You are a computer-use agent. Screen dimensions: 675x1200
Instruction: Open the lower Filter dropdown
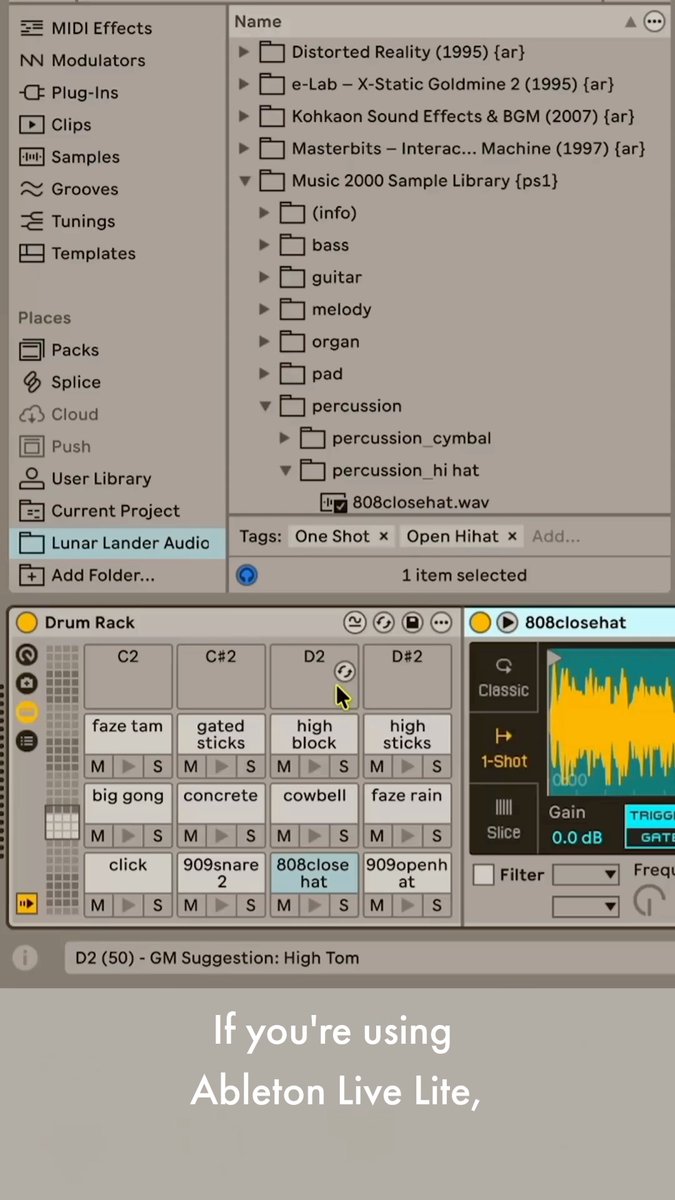click(586, 906)
